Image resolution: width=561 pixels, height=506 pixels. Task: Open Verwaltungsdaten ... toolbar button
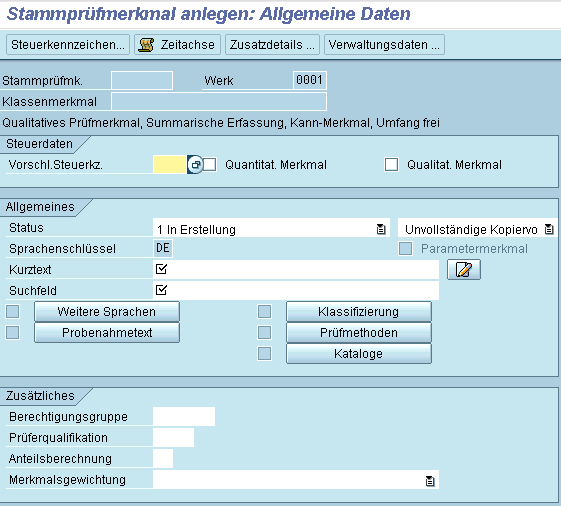tap(384, 45)
